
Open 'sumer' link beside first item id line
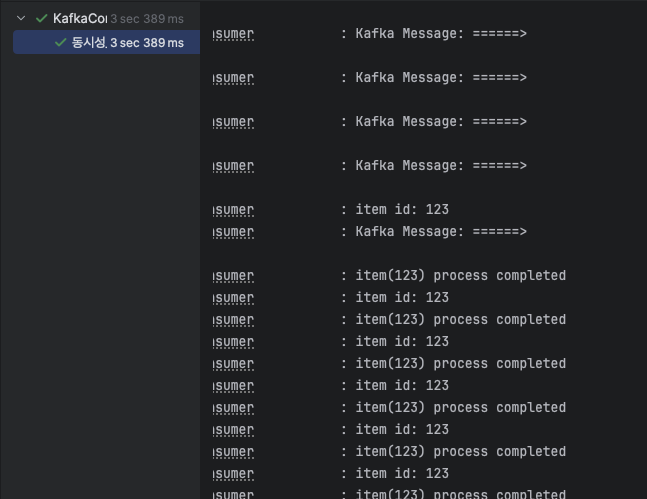pyautogui.click(x=234, y=210)
